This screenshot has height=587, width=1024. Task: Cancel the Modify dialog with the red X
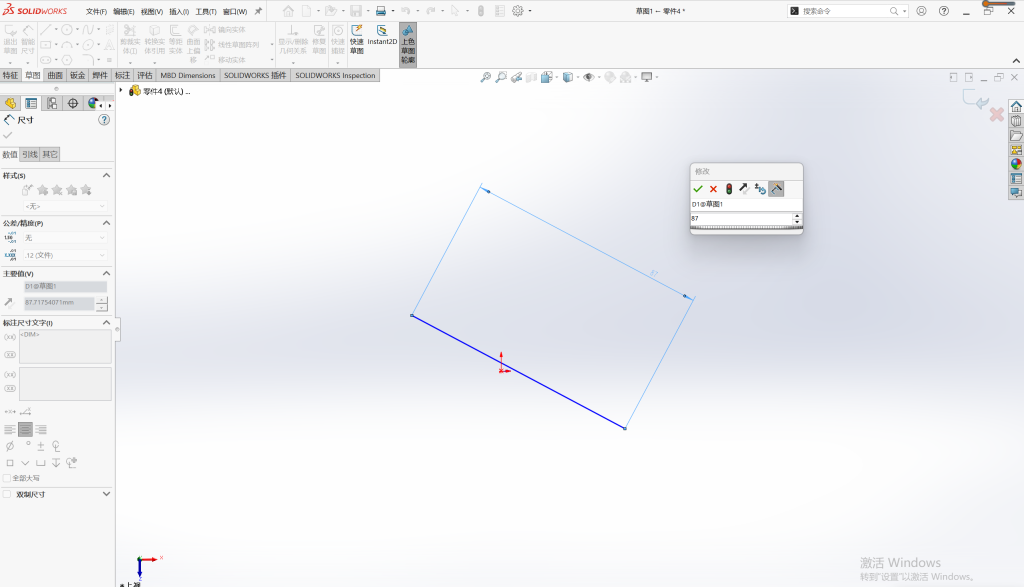click(713, 189)
